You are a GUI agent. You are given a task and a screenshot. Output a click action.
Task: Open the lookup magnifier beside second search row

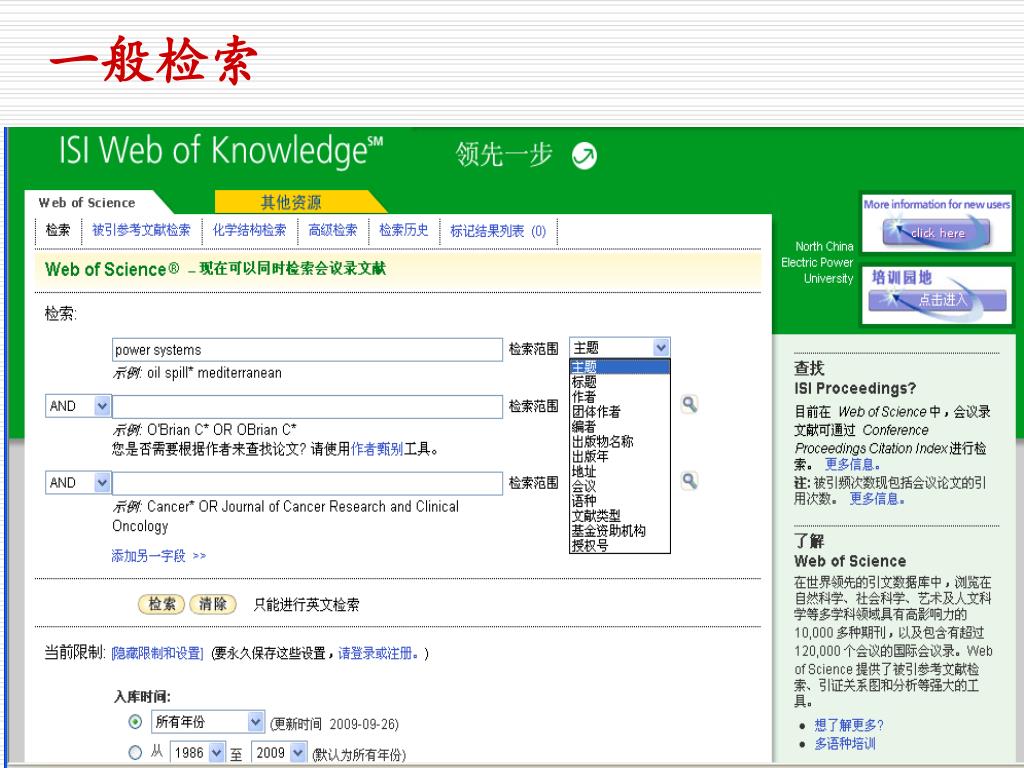click(689, 404)
